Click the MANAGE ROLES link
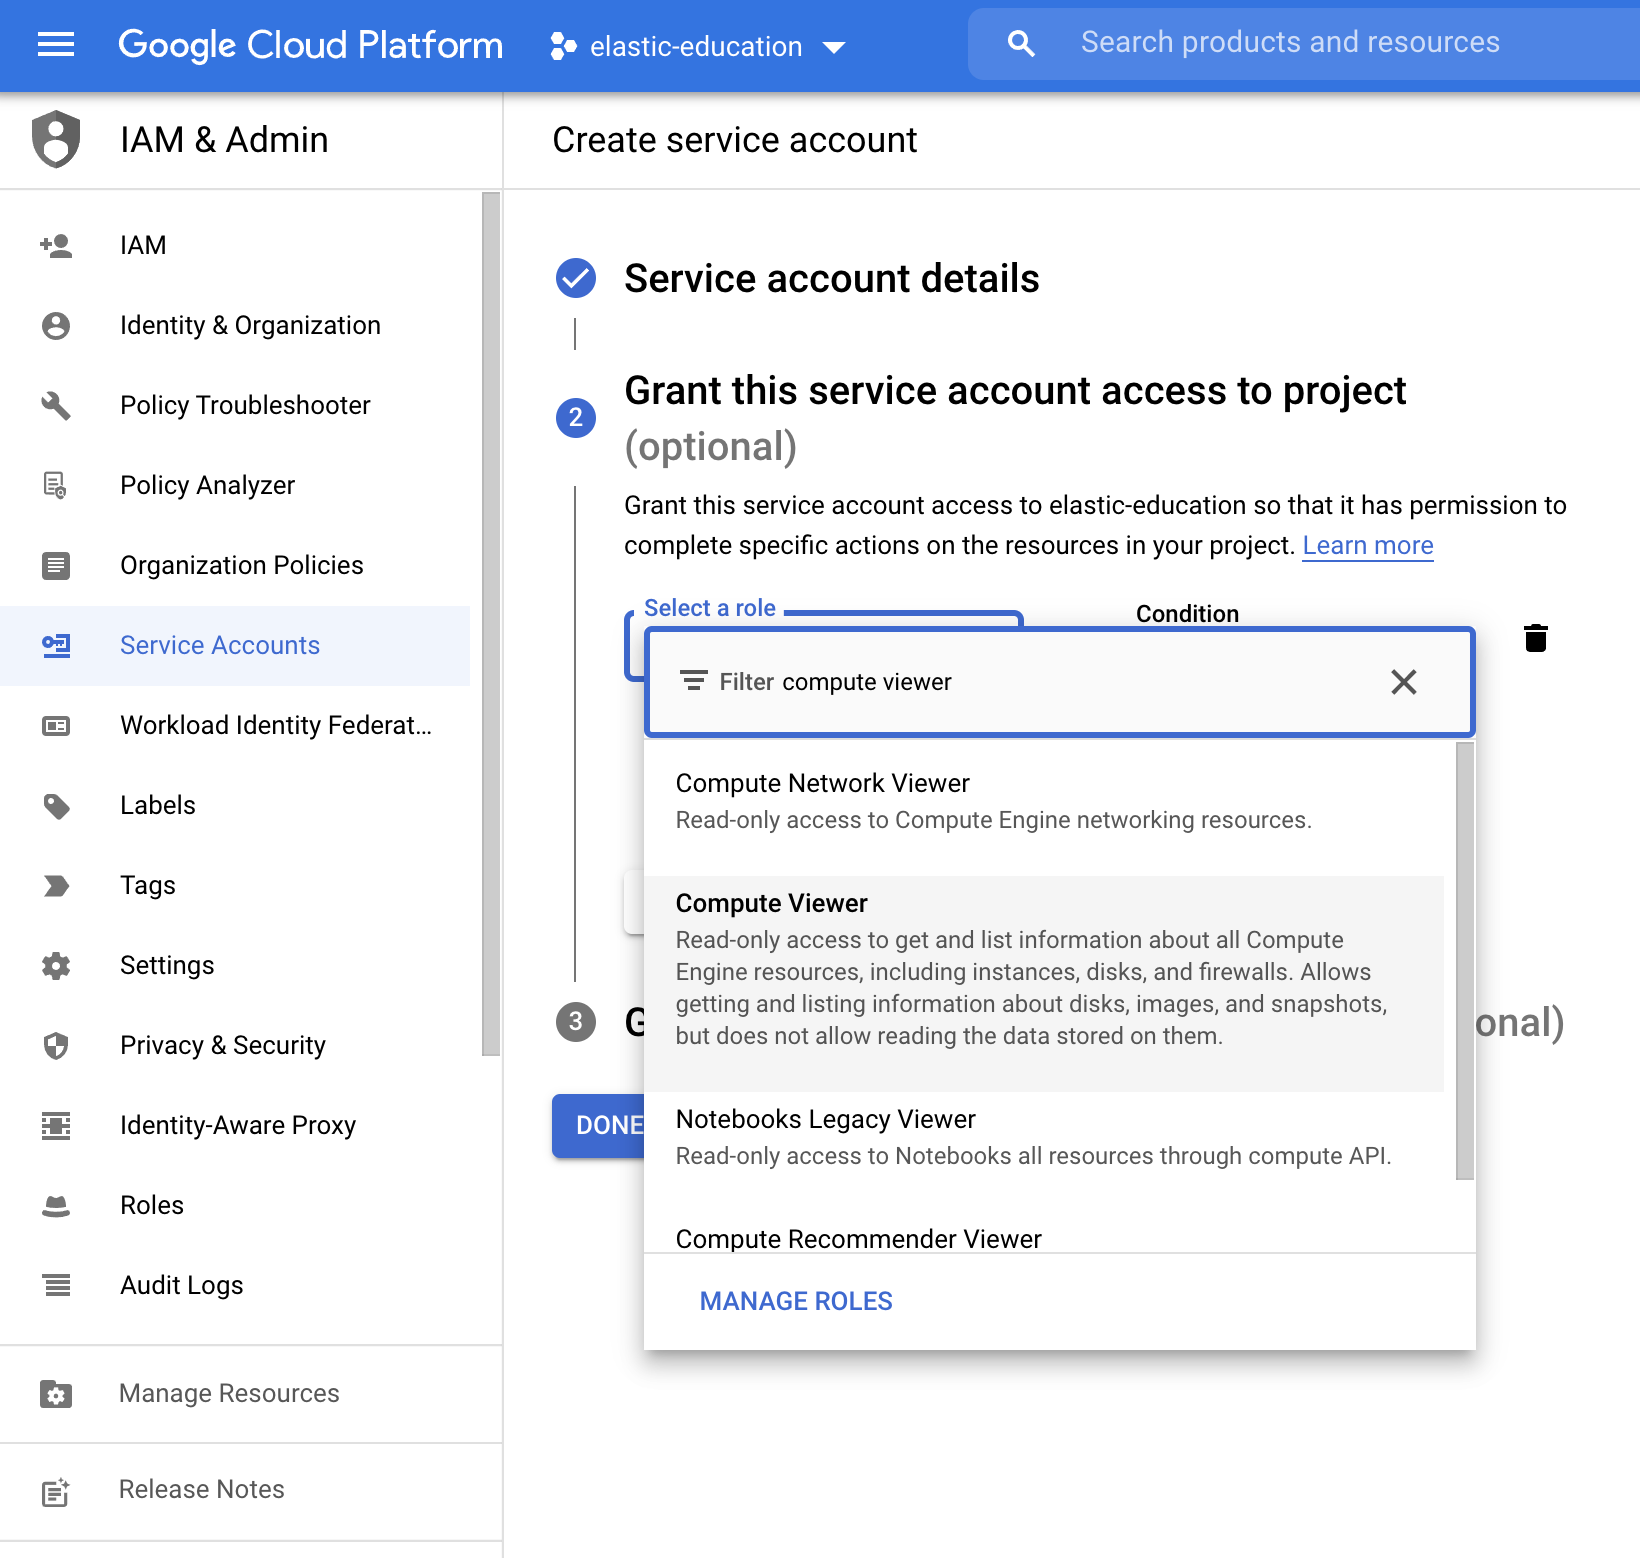 (x=795, y=1300)
